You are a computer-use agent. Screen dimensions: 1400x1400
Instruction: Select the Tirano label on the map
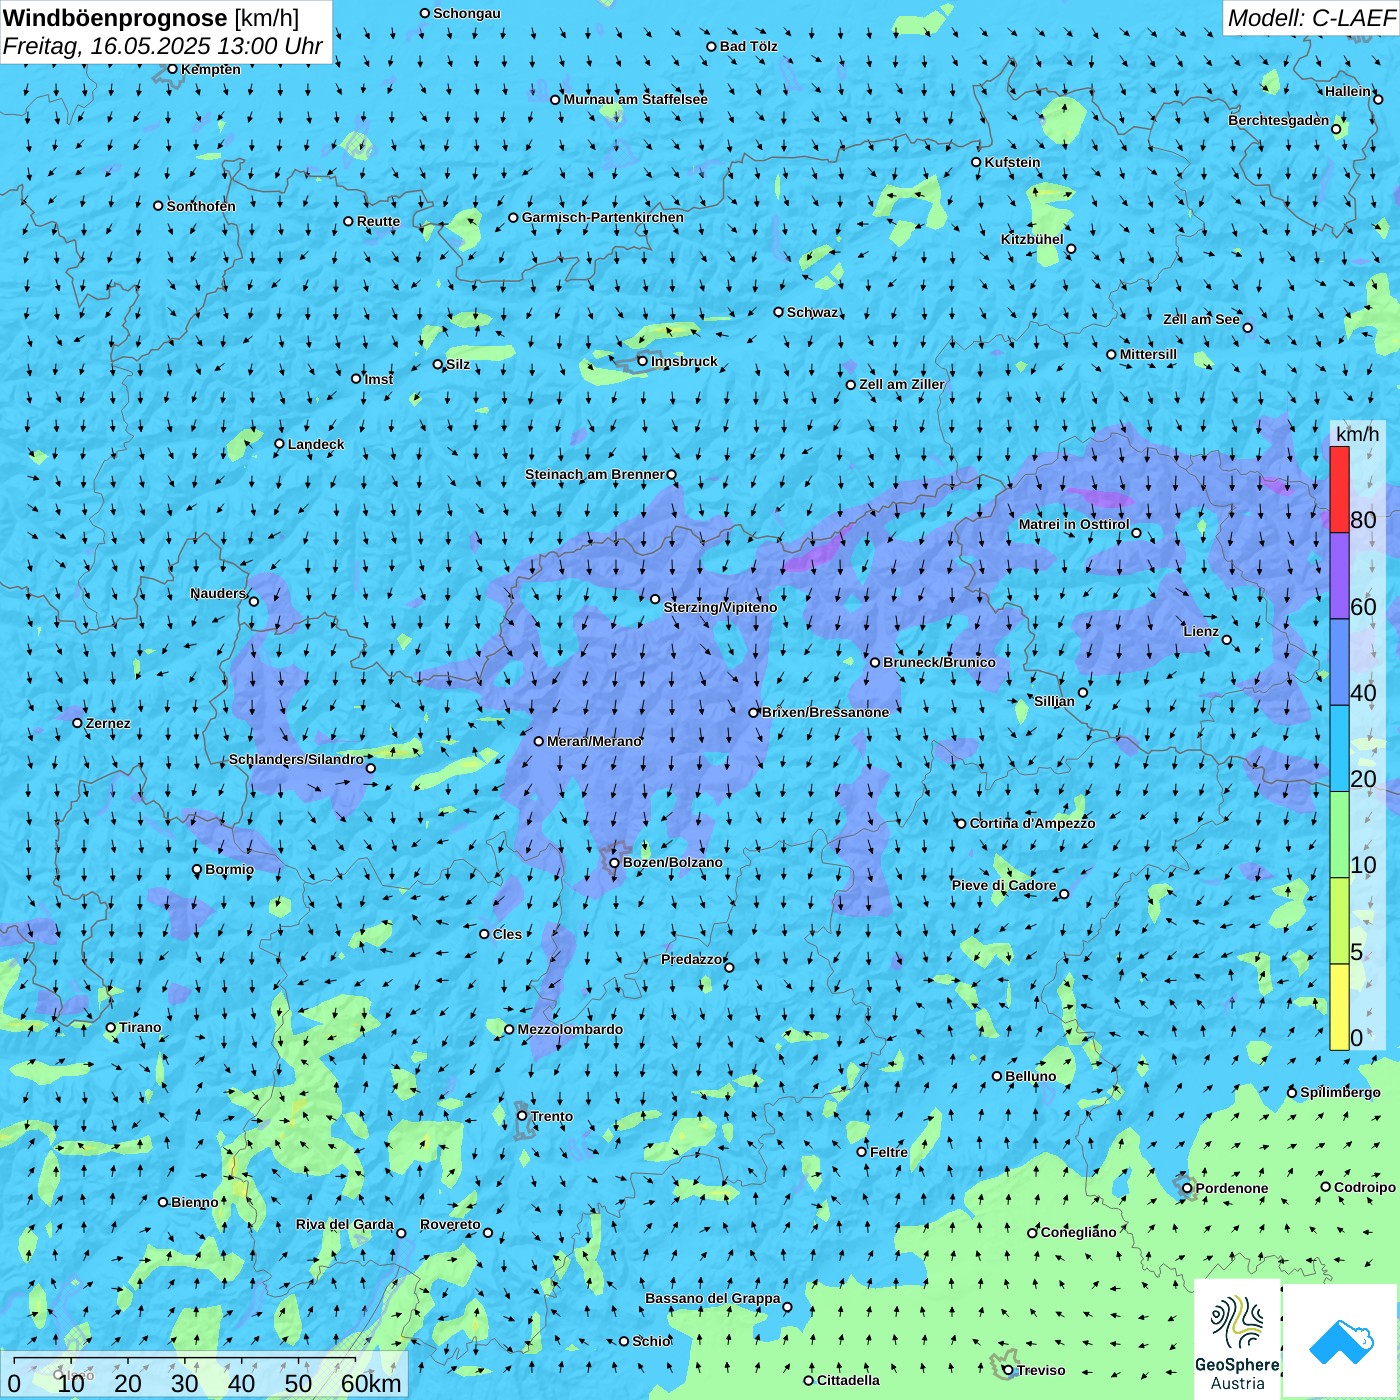click(140, 1027)
